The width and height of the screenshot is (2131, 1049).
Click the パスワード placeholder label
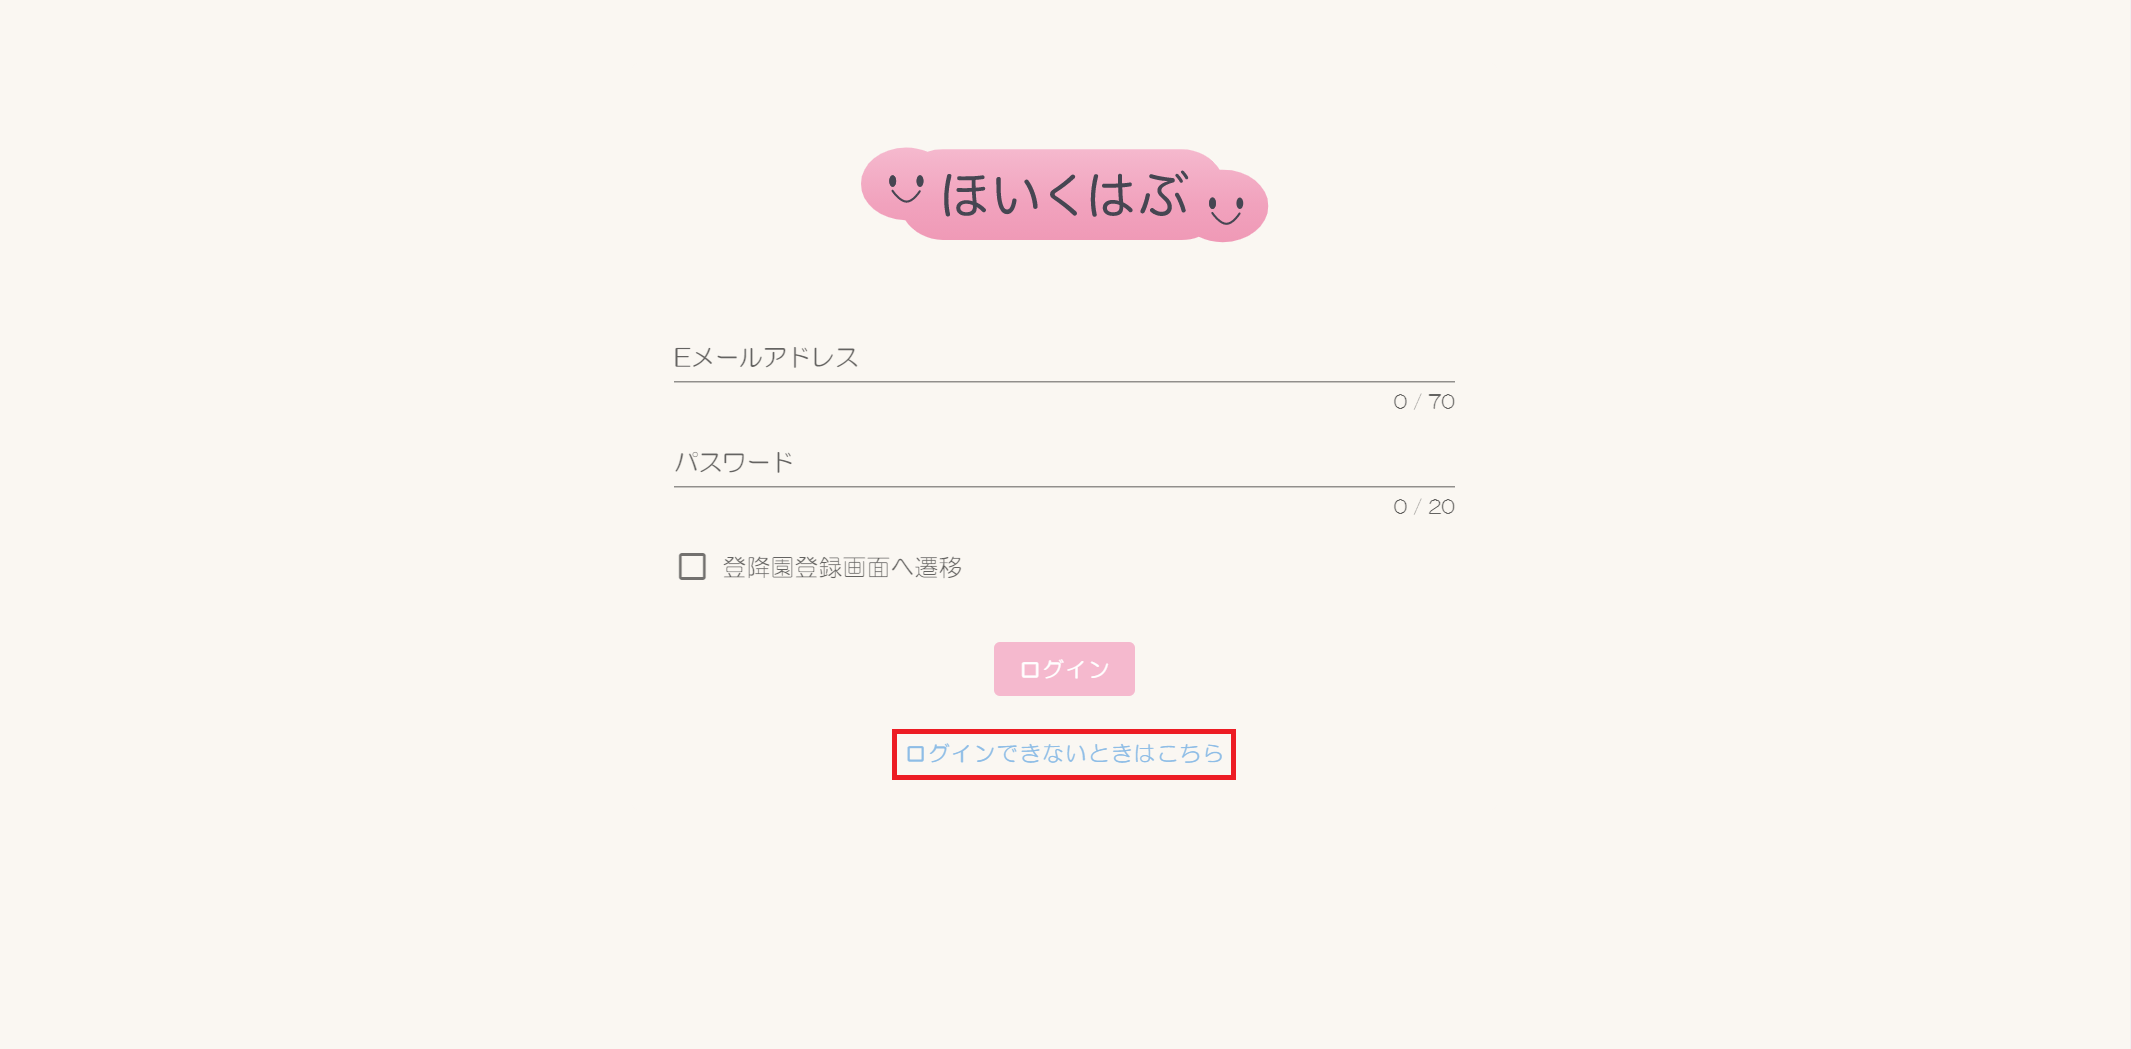(733, 463)
